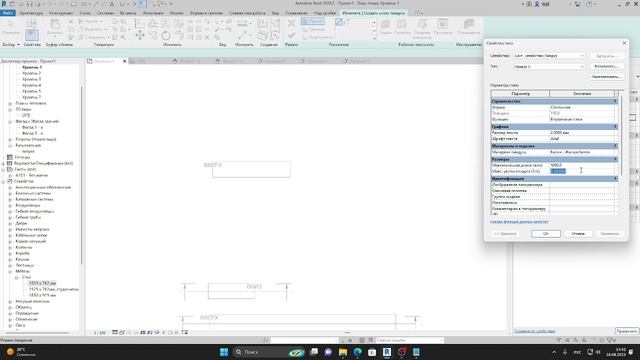Image resolution: width=640 pixels, height=360 pixels.
Task: Open the Тип type dropdown in dialog
Action: pos(549,67)
